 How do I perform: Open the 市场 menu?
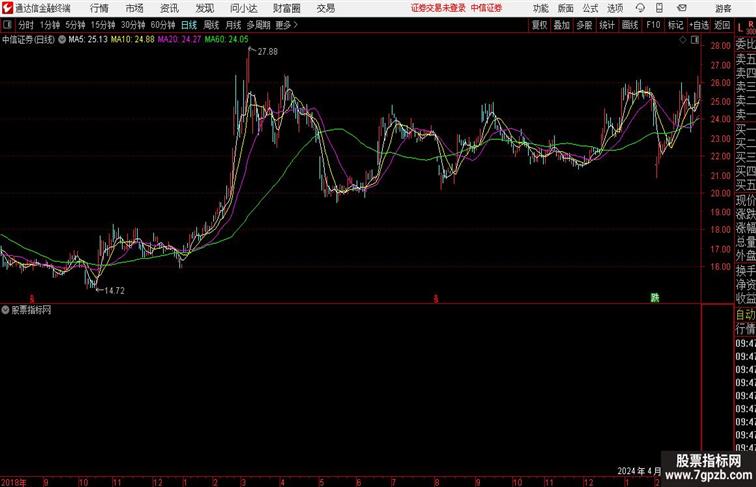[135, 8]
